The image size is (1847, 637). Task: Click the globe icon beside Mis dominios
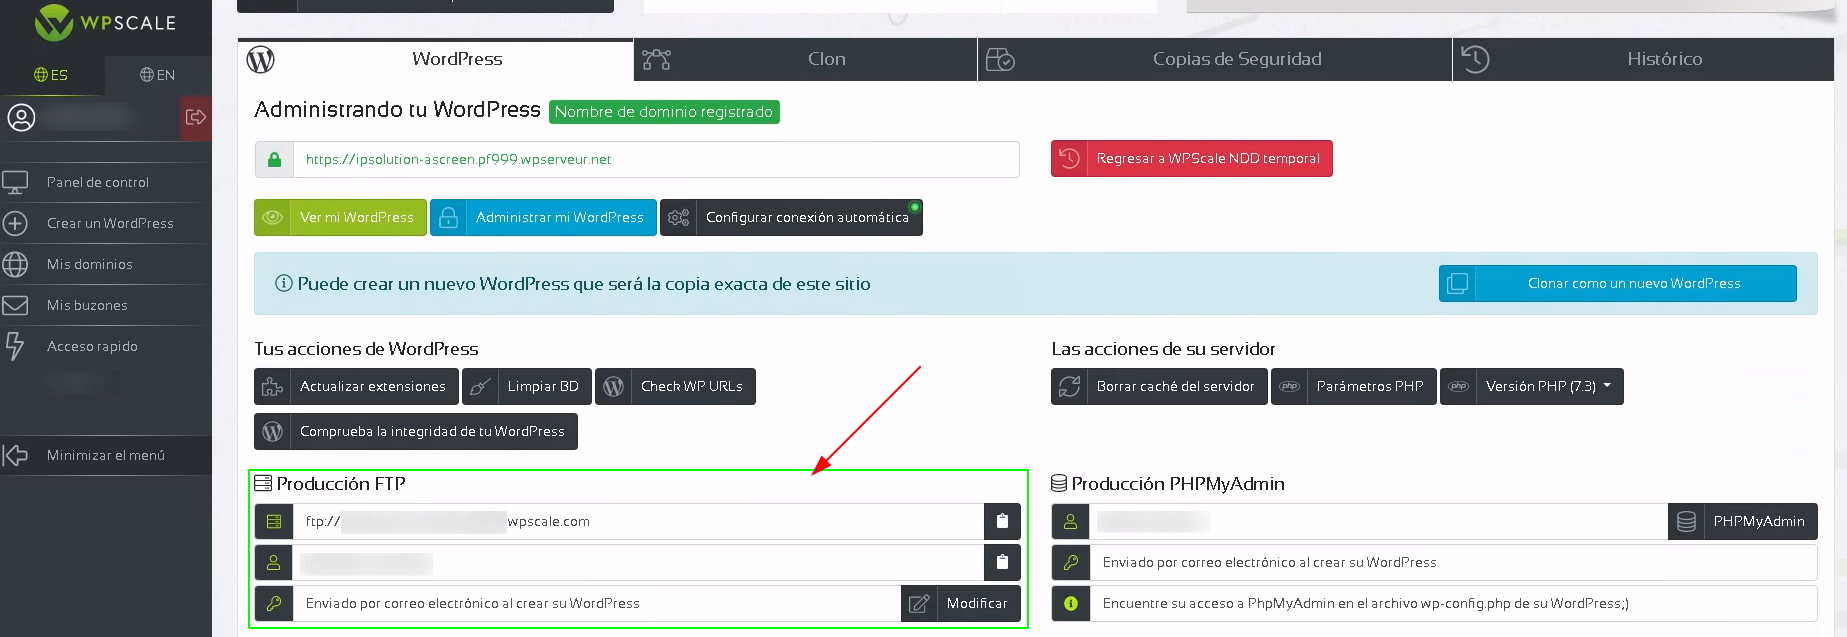pos(15,264)
